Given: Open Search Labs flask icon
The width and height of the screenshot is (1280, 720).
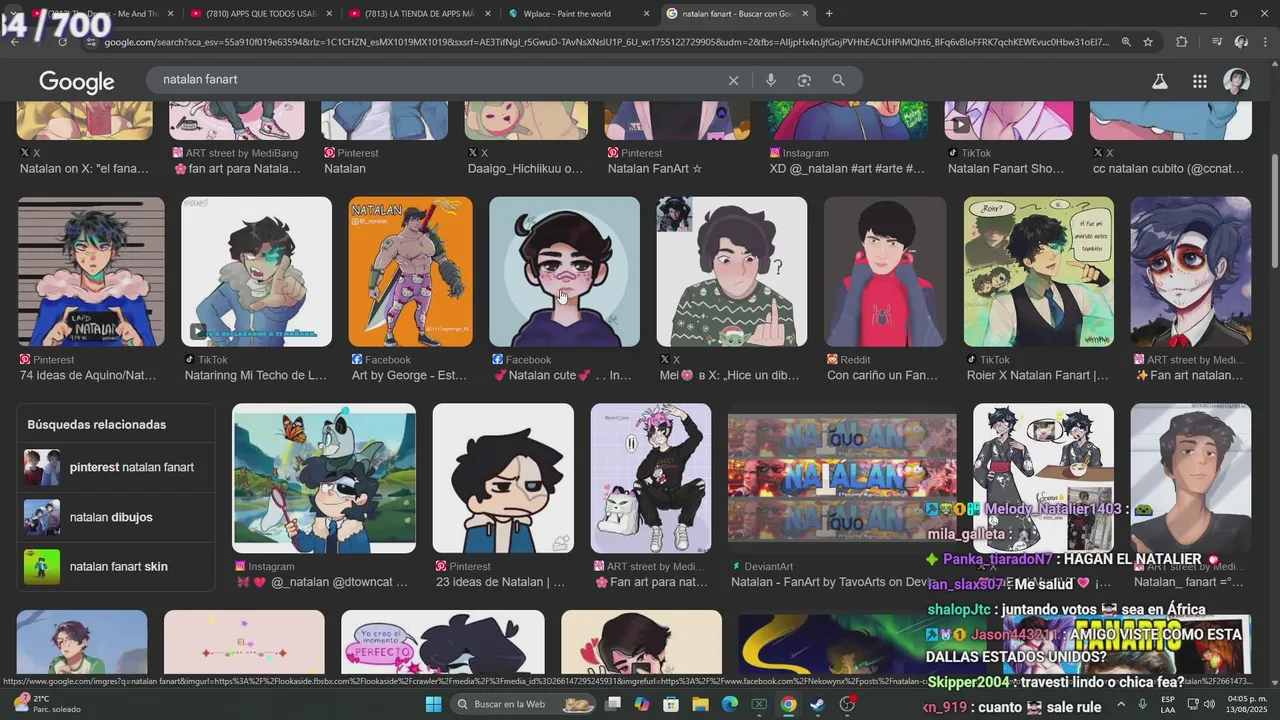Looking at the screenshot, I should pos(1160,81).
